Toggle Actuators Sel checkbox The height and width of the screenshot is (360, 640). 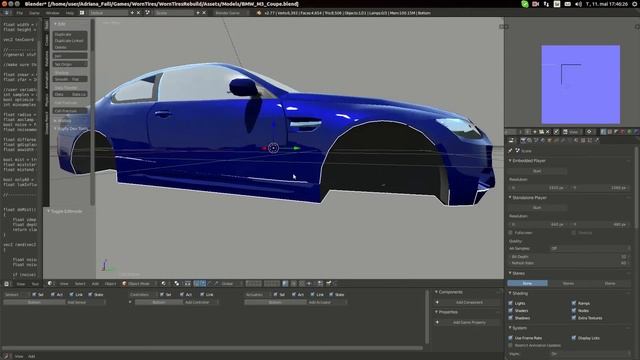pyautogui.click(x=276, y=294)
